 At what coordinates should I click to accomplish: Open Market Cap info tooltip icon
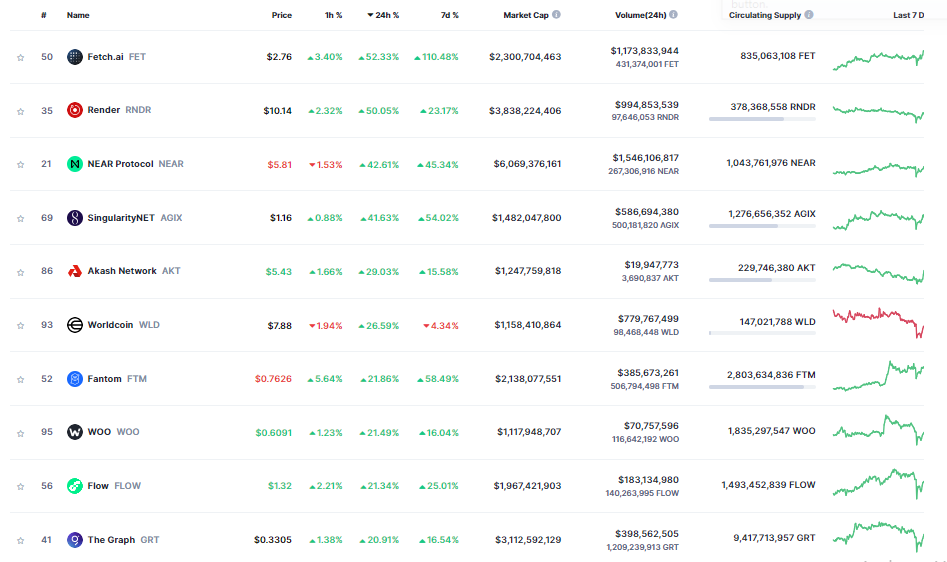[556, 14]
